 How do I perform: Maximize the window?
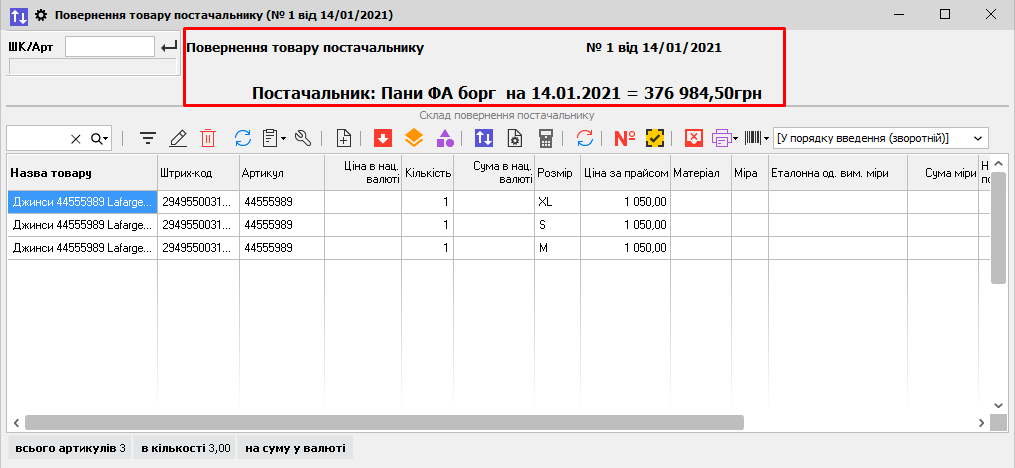(x=945, y=14)
